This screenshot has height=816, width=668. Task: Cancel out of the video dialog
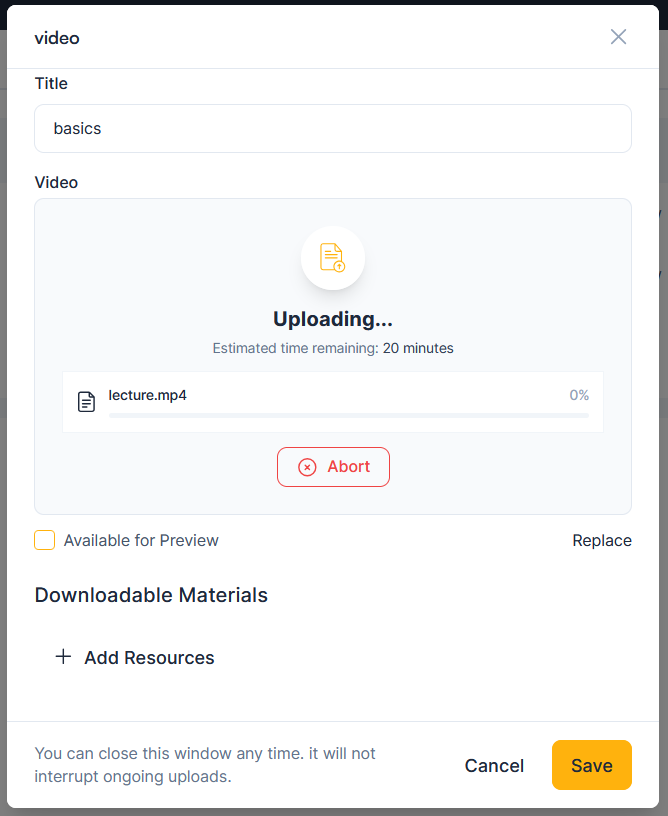[494, 765]
